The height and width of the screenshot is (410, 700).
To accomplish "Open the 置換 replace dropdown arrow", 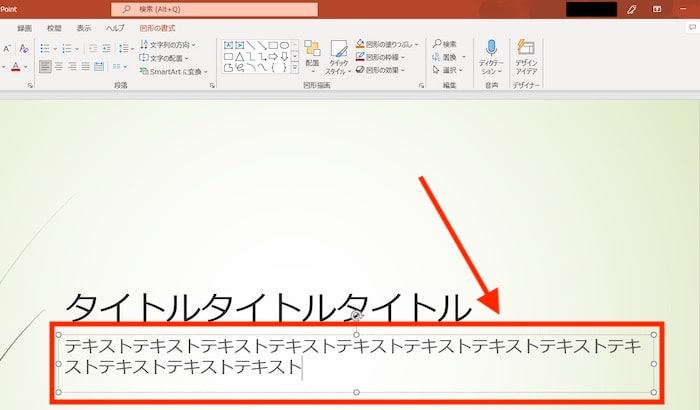I will pyautogui.click(x=463, y=57).
